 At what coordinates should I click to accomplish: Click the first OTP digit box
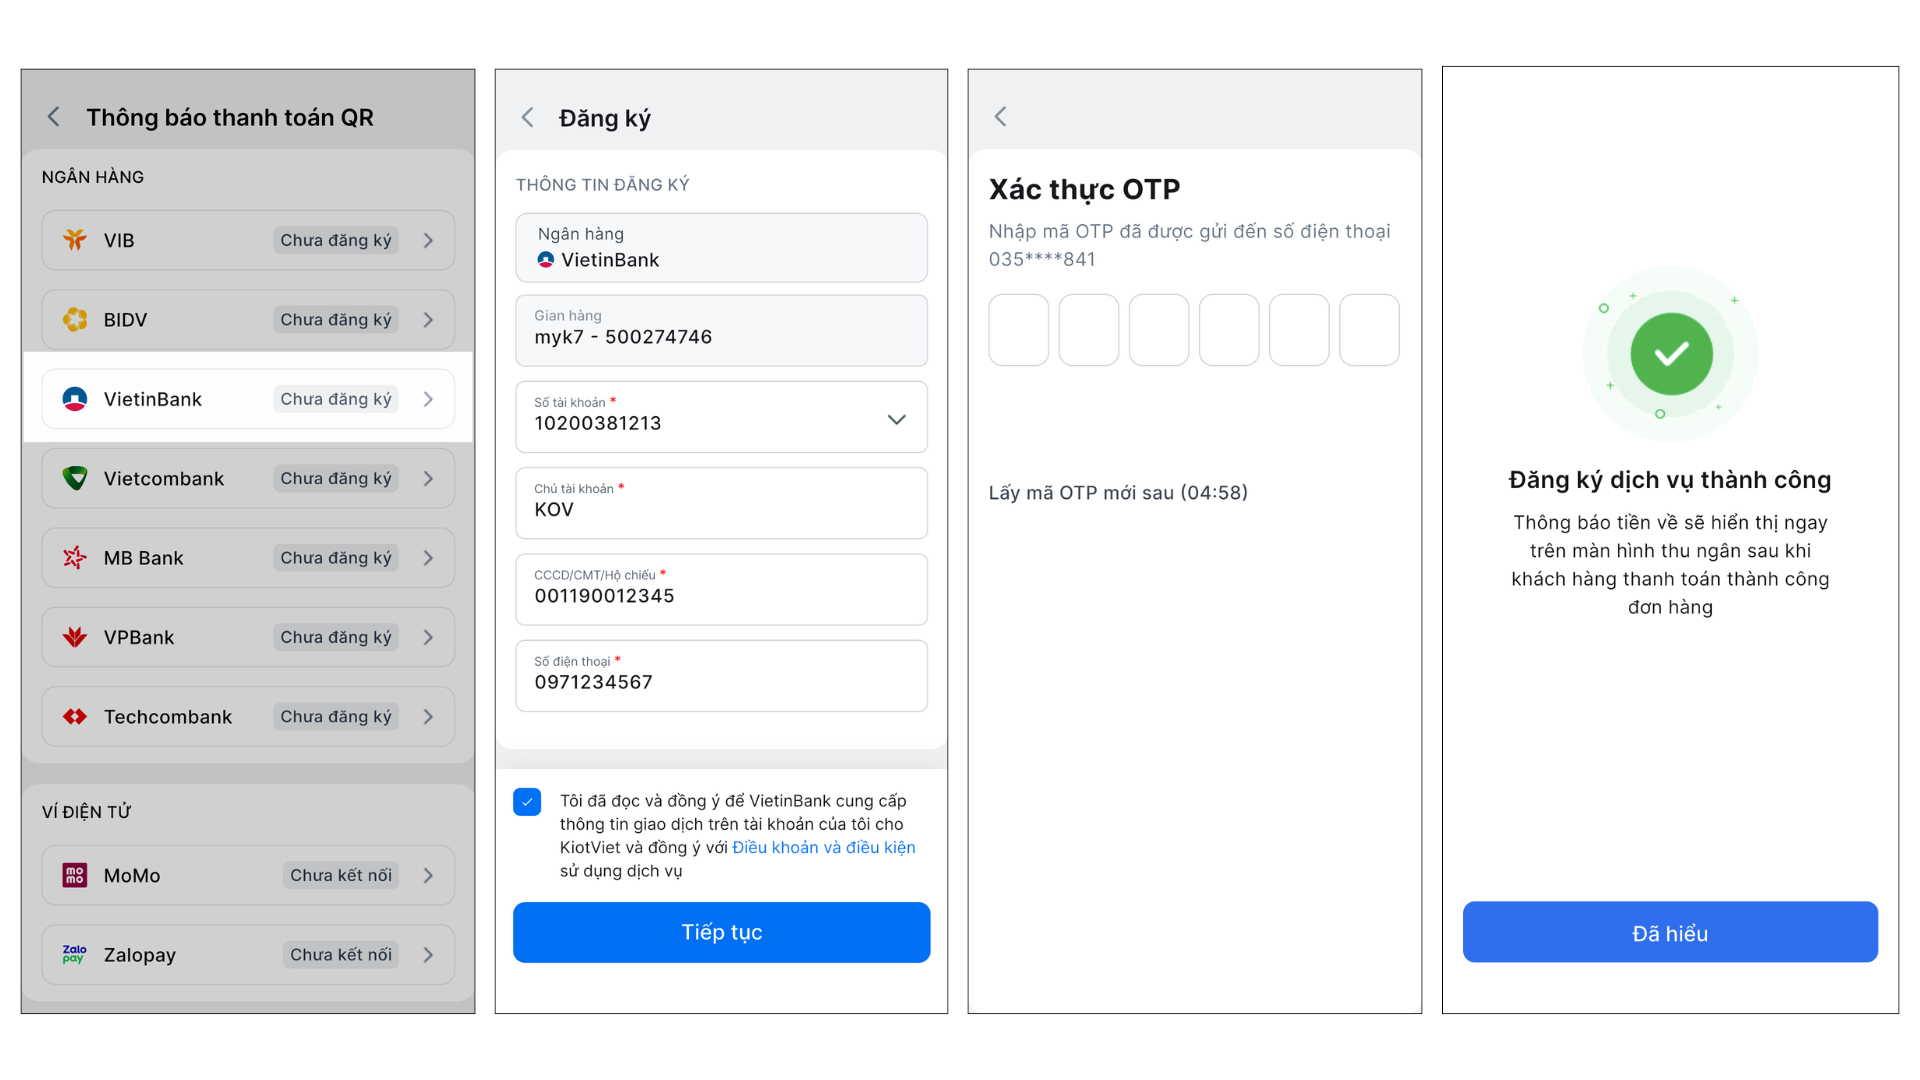[1018, 330]
